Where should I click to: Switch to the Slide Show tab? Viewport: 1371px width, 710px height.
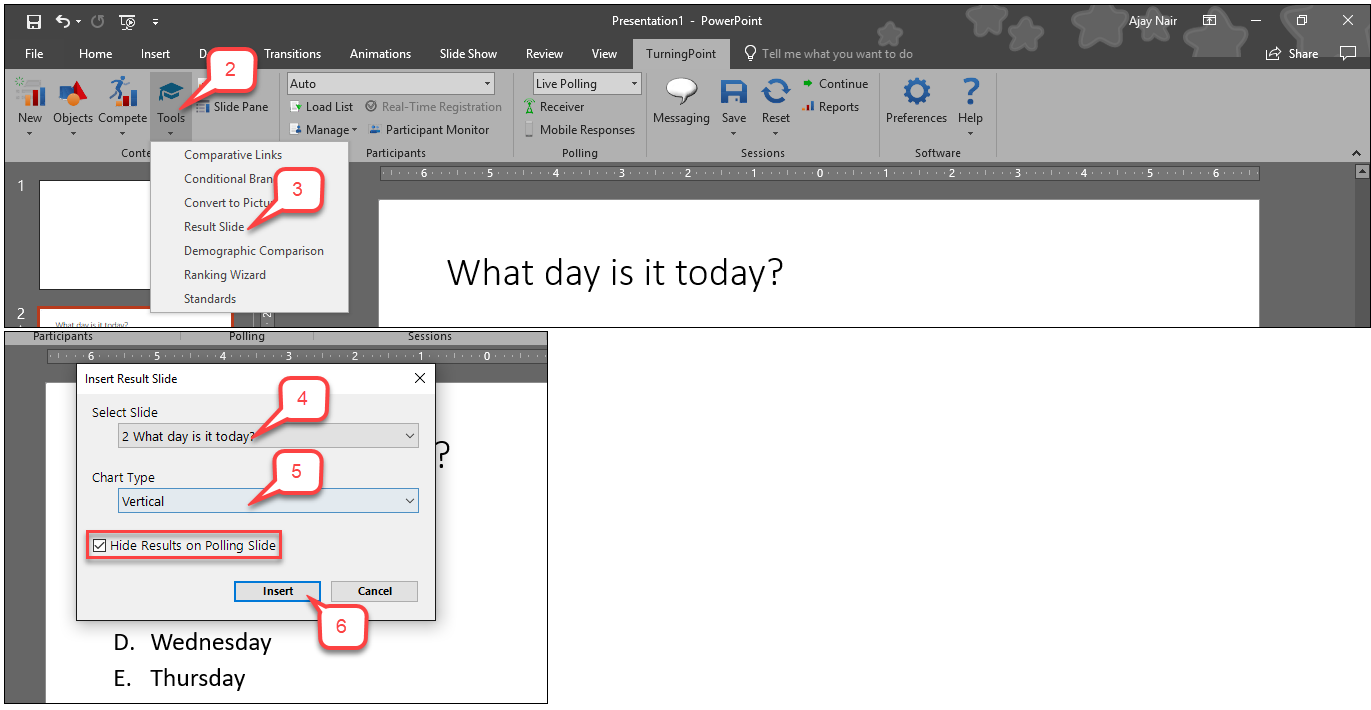[468, 54]
